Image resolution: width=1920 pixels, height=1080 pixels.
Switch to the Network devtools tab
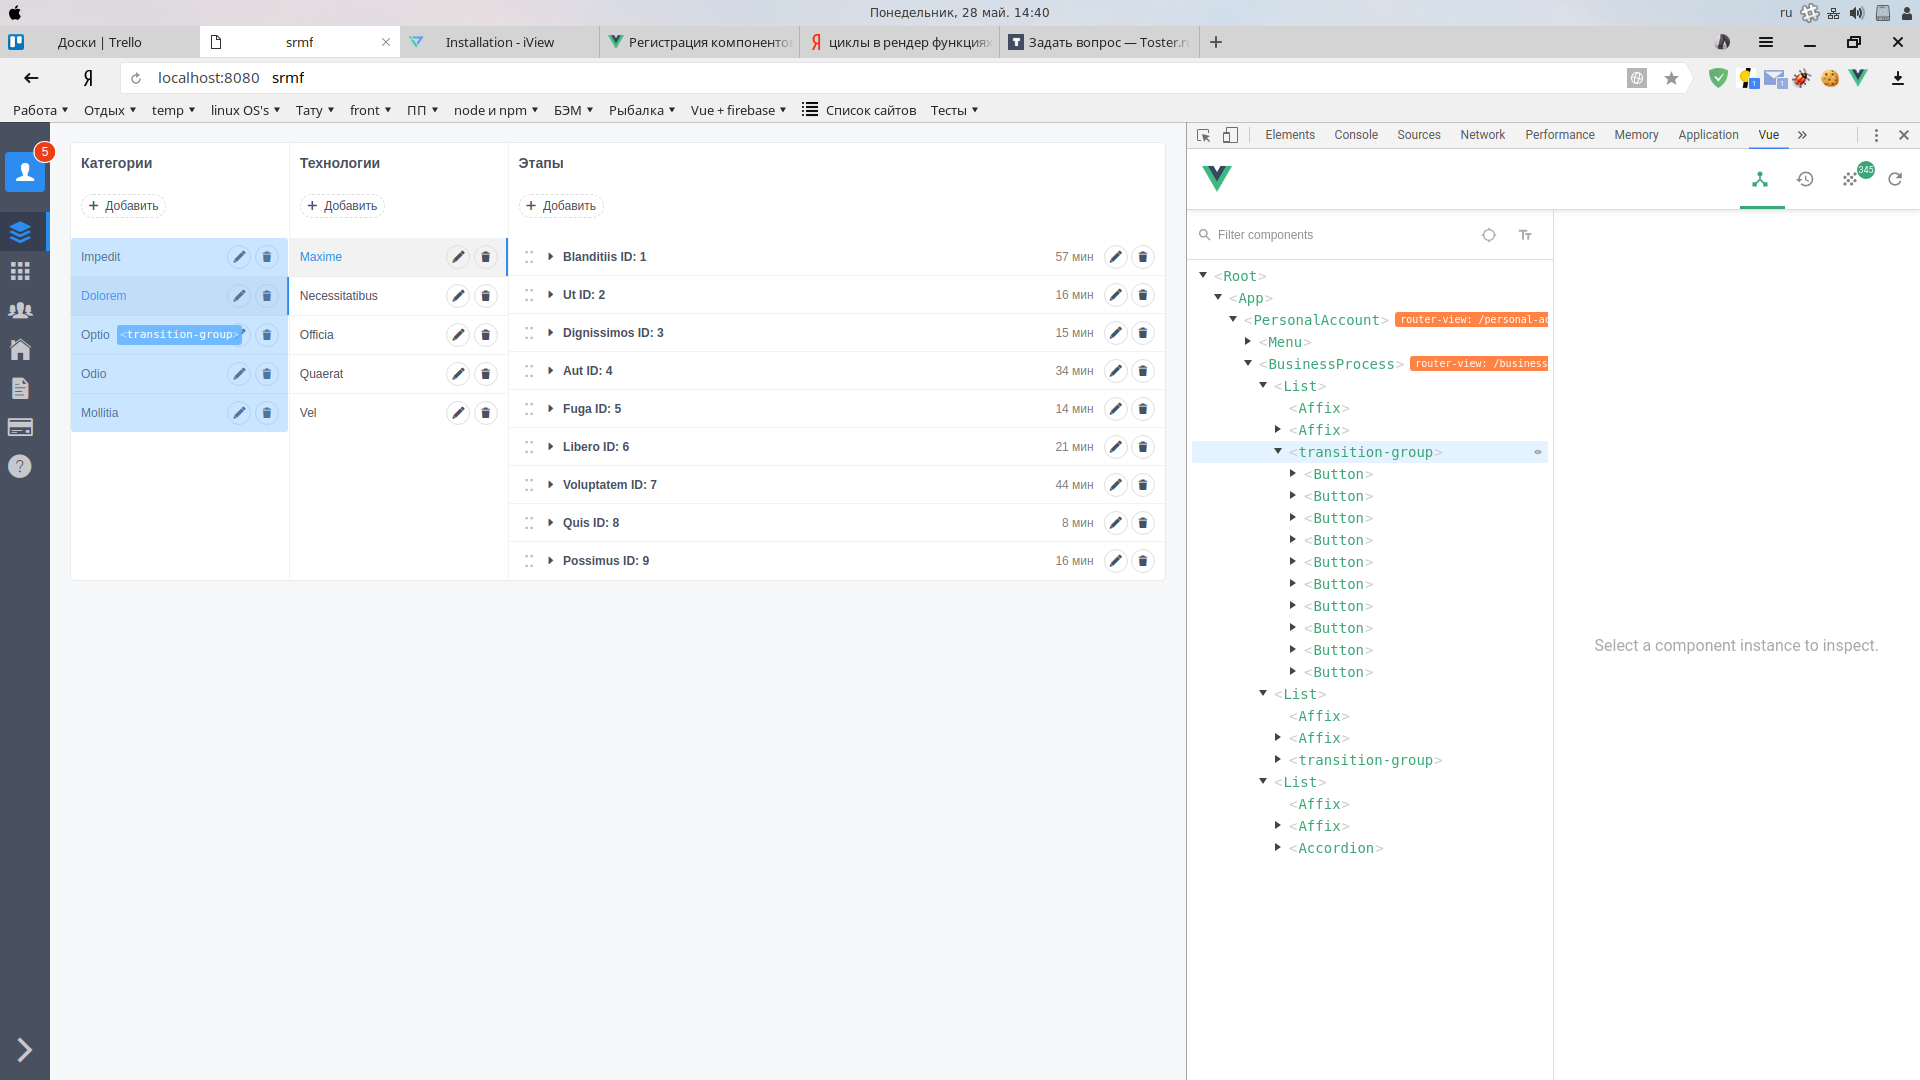(x=1482, y=135)
